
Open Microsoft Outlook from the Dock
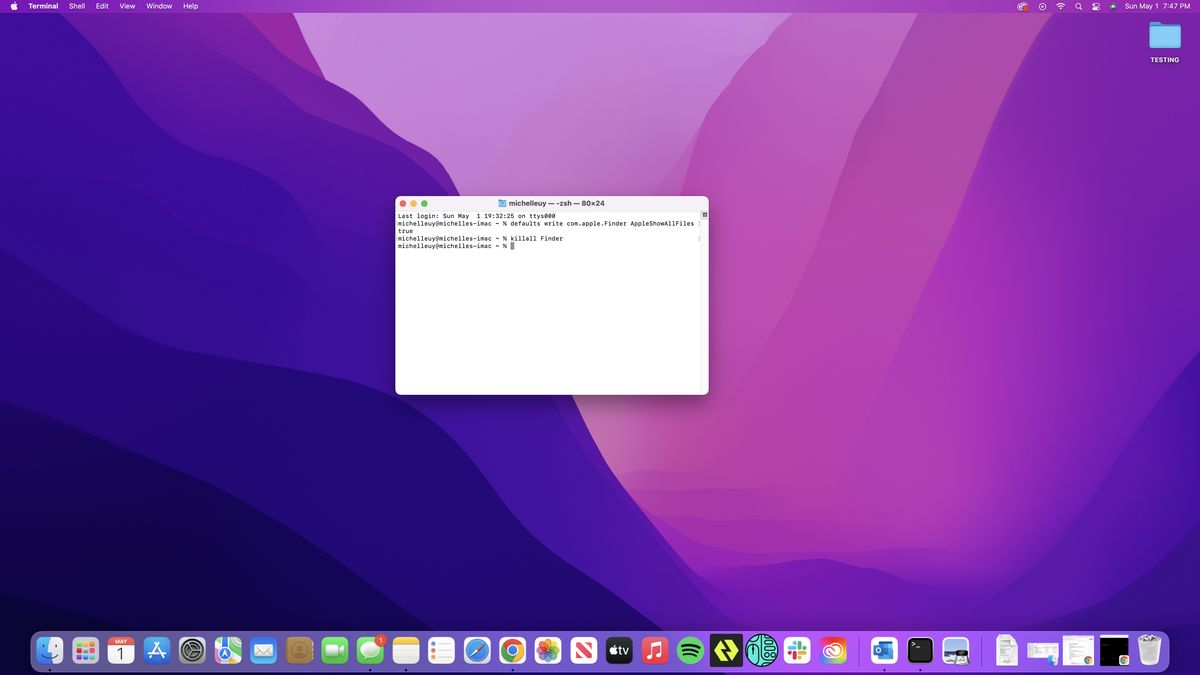(882, 650)
